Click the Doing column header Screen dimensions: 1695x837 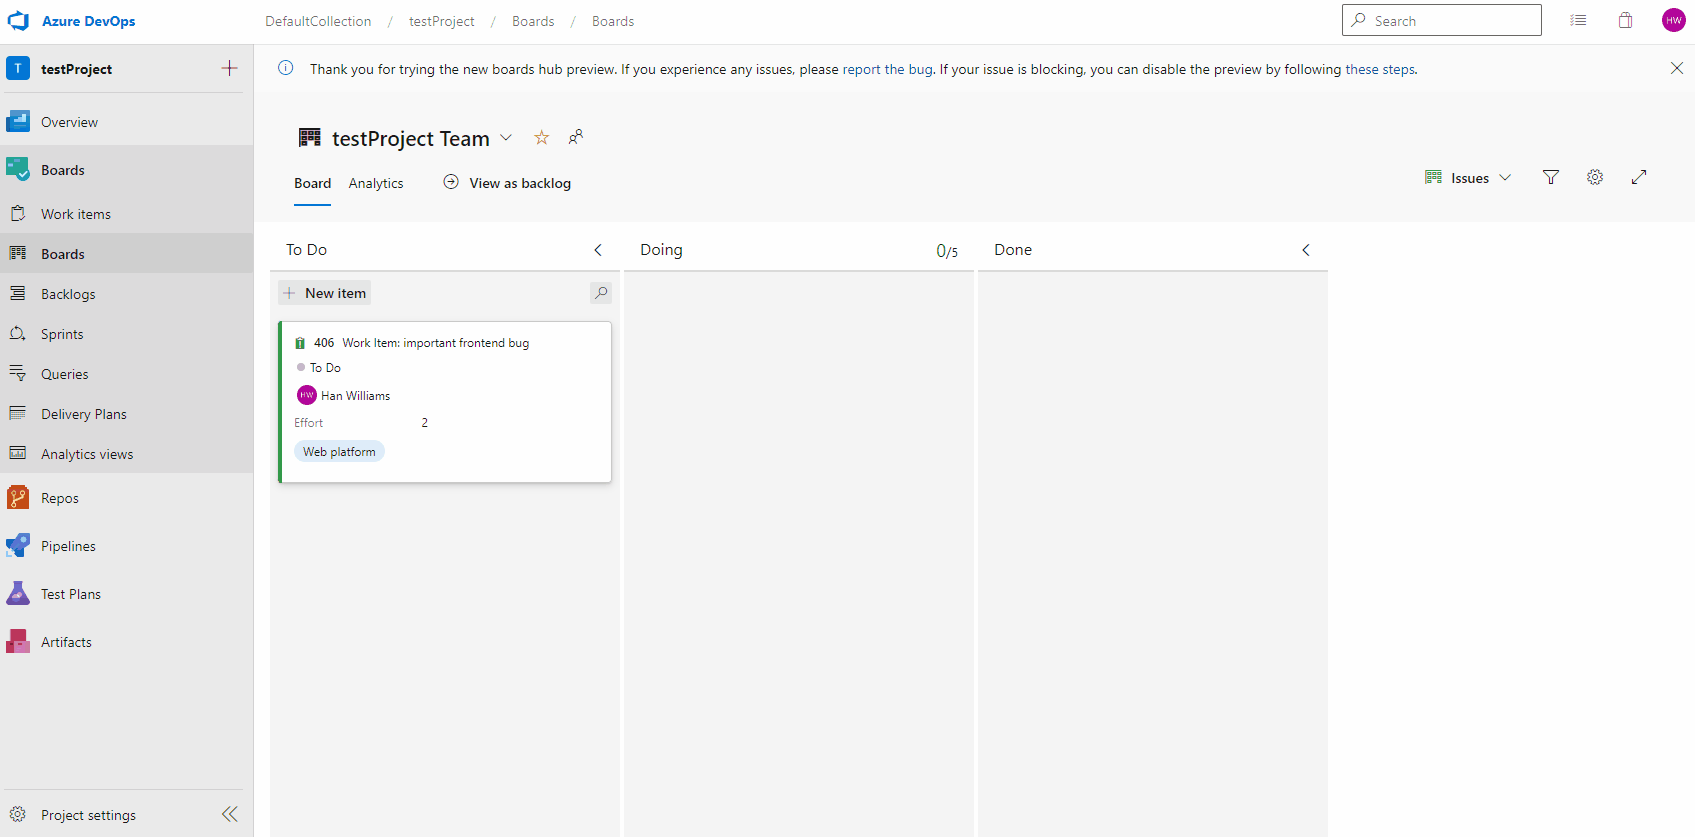(661, 250)
